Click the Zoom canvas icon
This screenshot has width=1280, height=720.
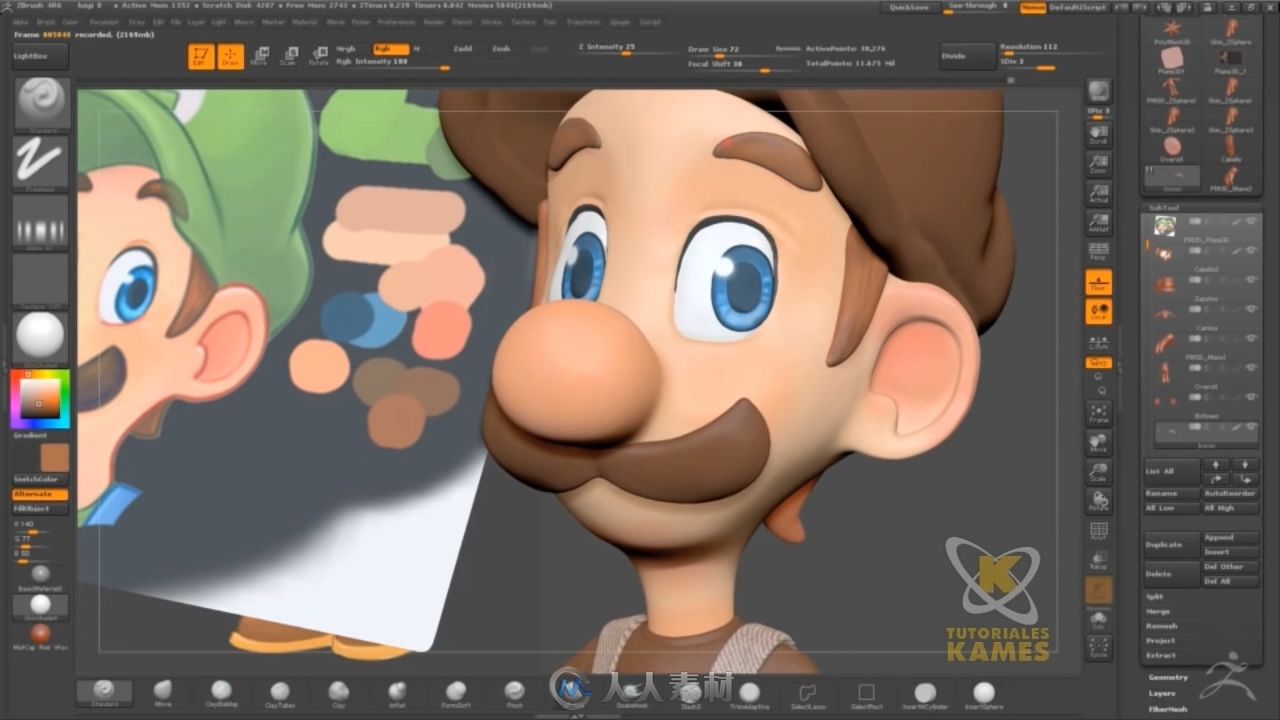(1098, 164)
